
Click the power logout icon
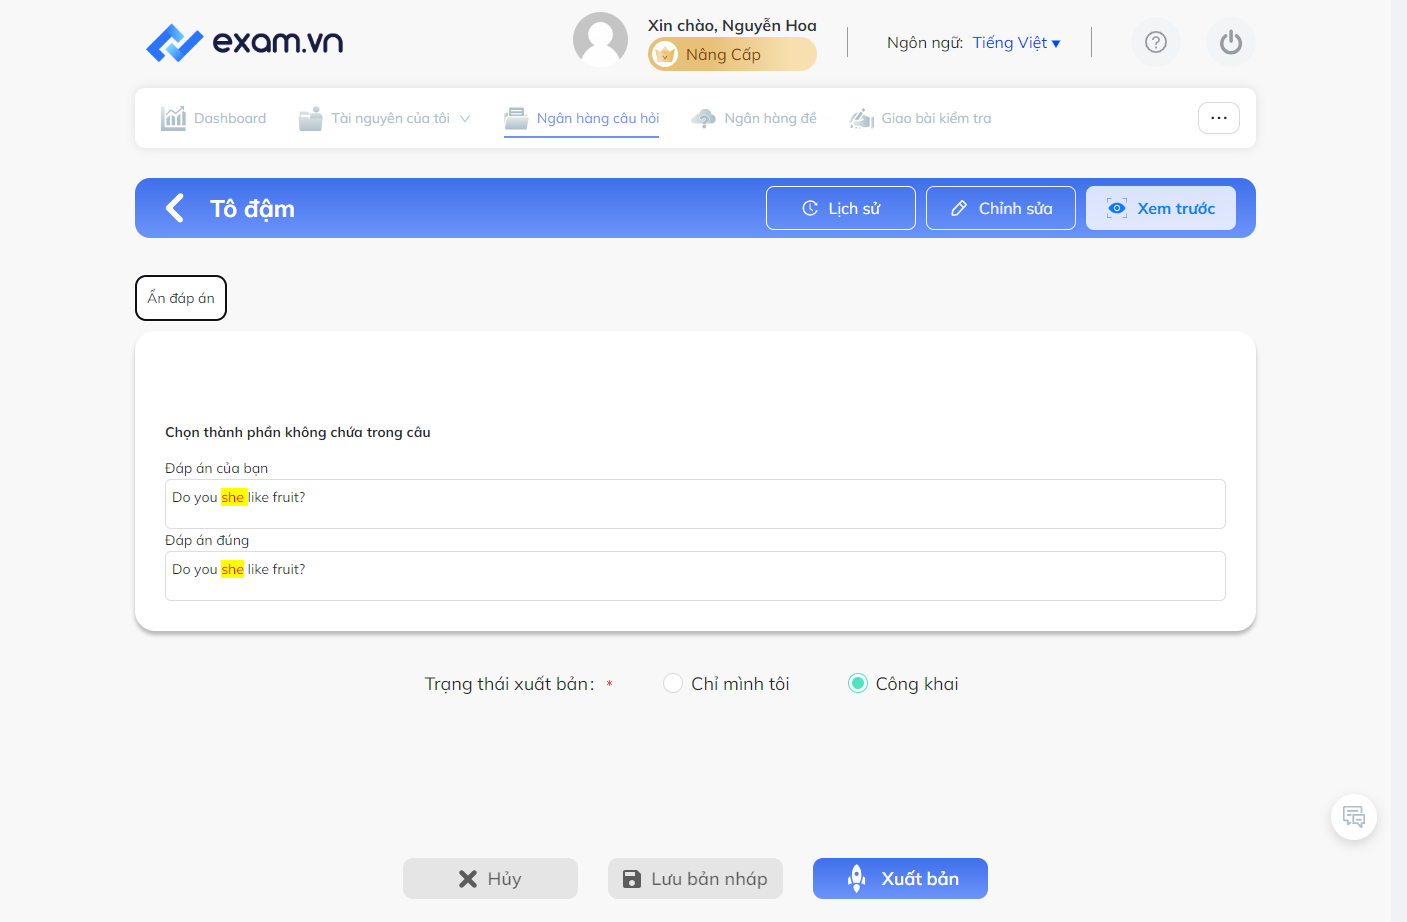click(x=1231, y=42)
